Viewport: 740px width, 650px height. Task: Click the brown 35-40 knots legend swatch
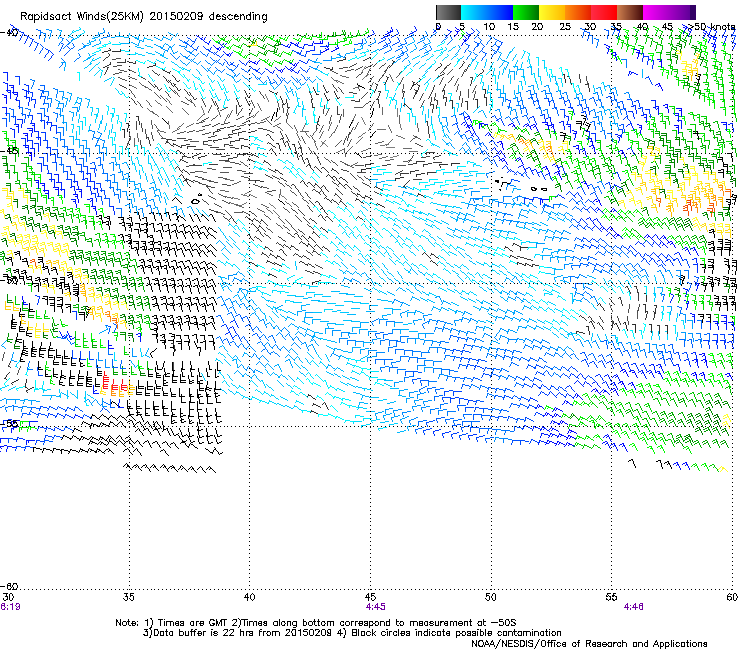[630, 12]
